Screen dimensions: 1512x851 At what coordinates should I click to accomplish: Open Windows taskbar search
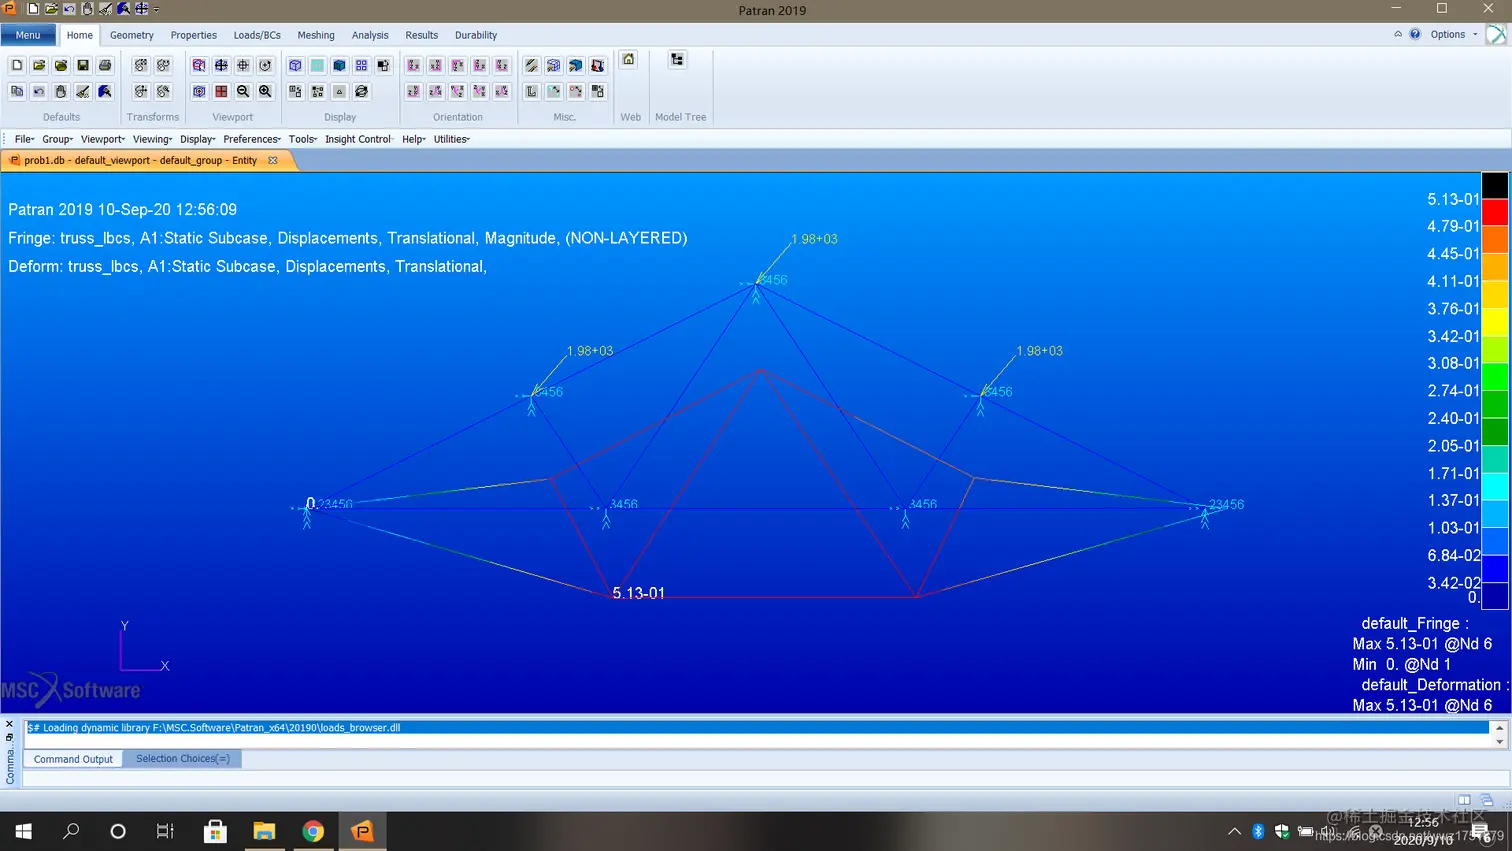tap(71, 831)
